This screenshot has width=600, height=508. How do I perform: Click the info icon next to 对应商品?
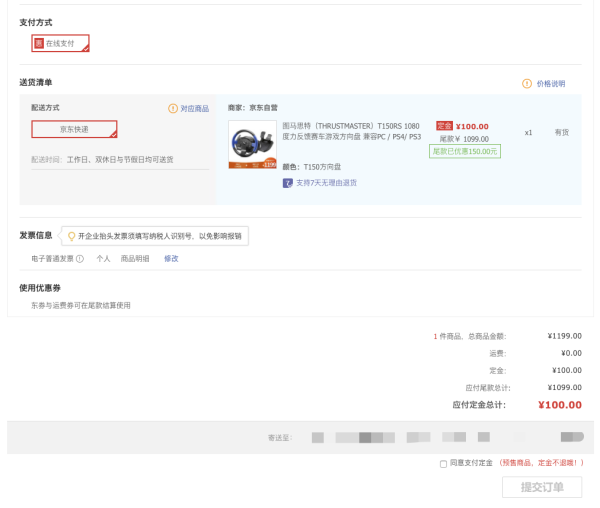tap(173, 109)
